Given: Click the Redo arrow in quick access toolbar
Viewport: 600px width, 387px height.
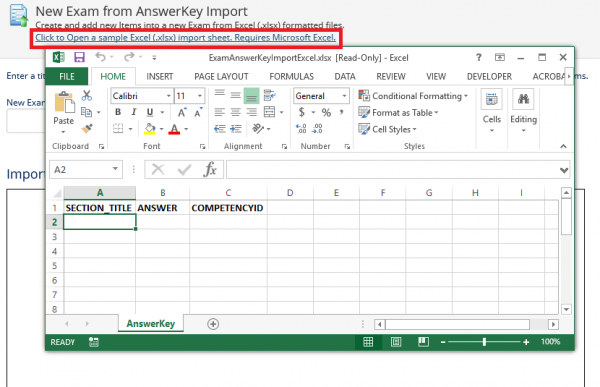Looking at the screenshot, I should pyautogui.click(x=129, y=57).
